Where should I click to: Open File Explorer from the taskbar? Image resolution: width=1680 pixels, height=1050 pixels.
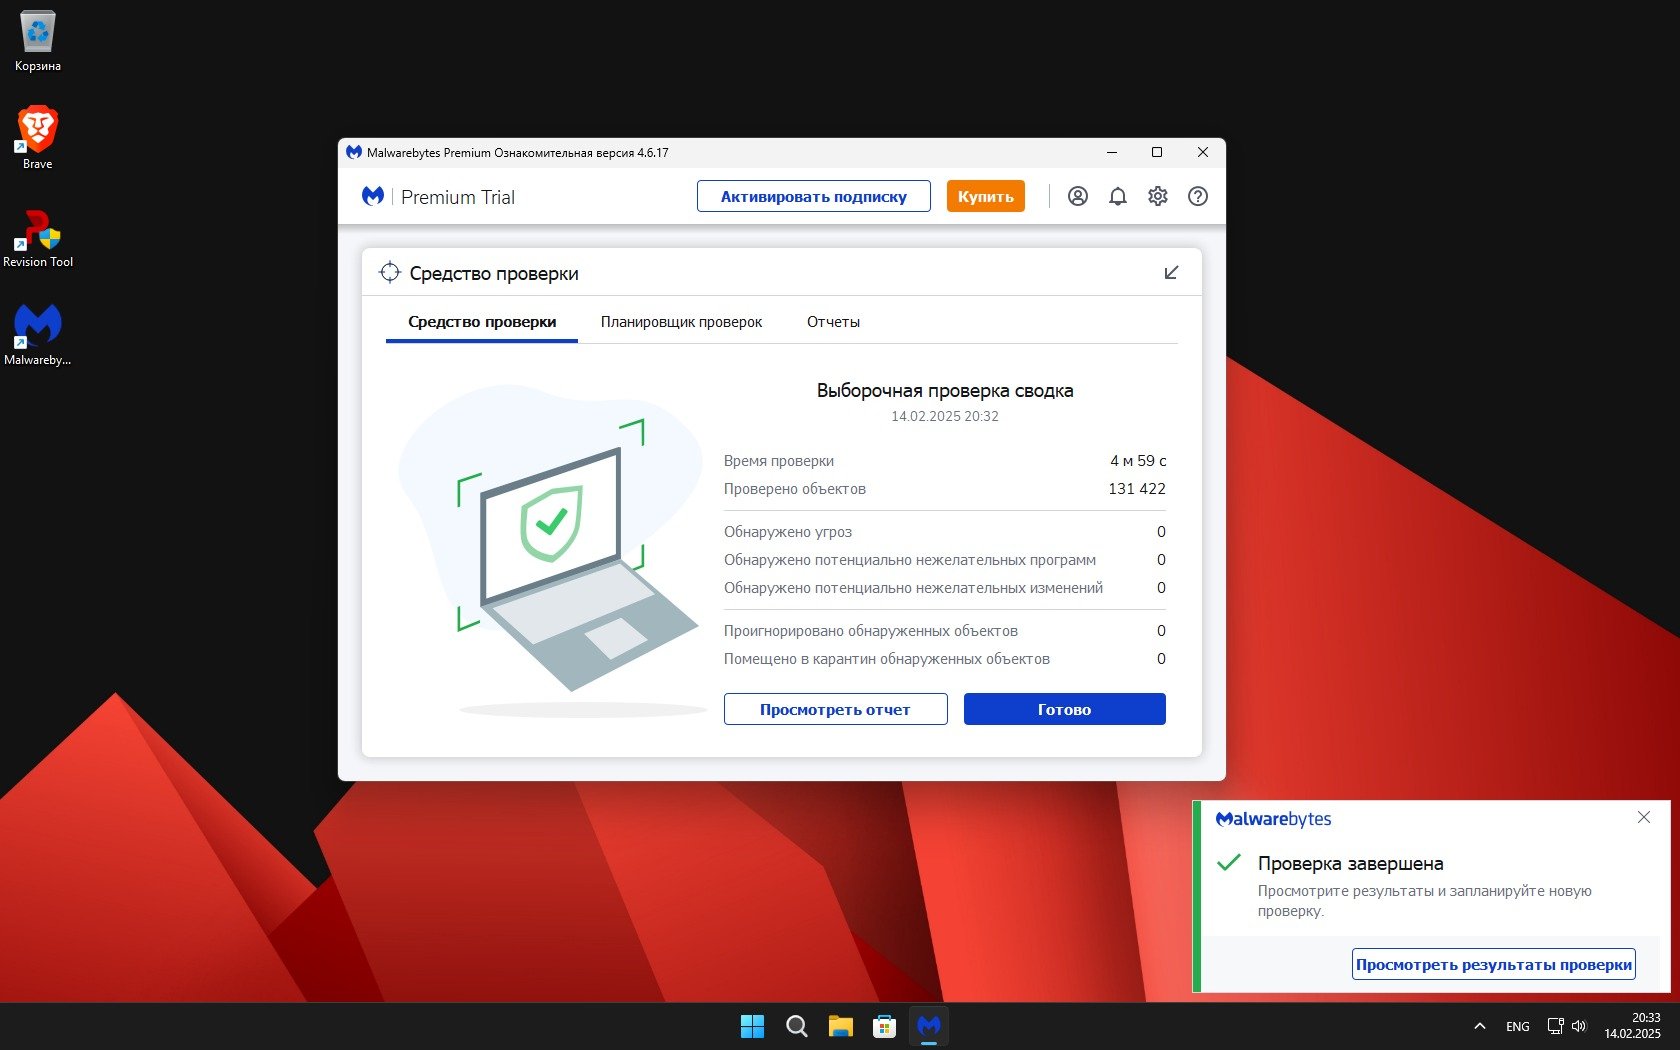click(x=841, y=1026)
